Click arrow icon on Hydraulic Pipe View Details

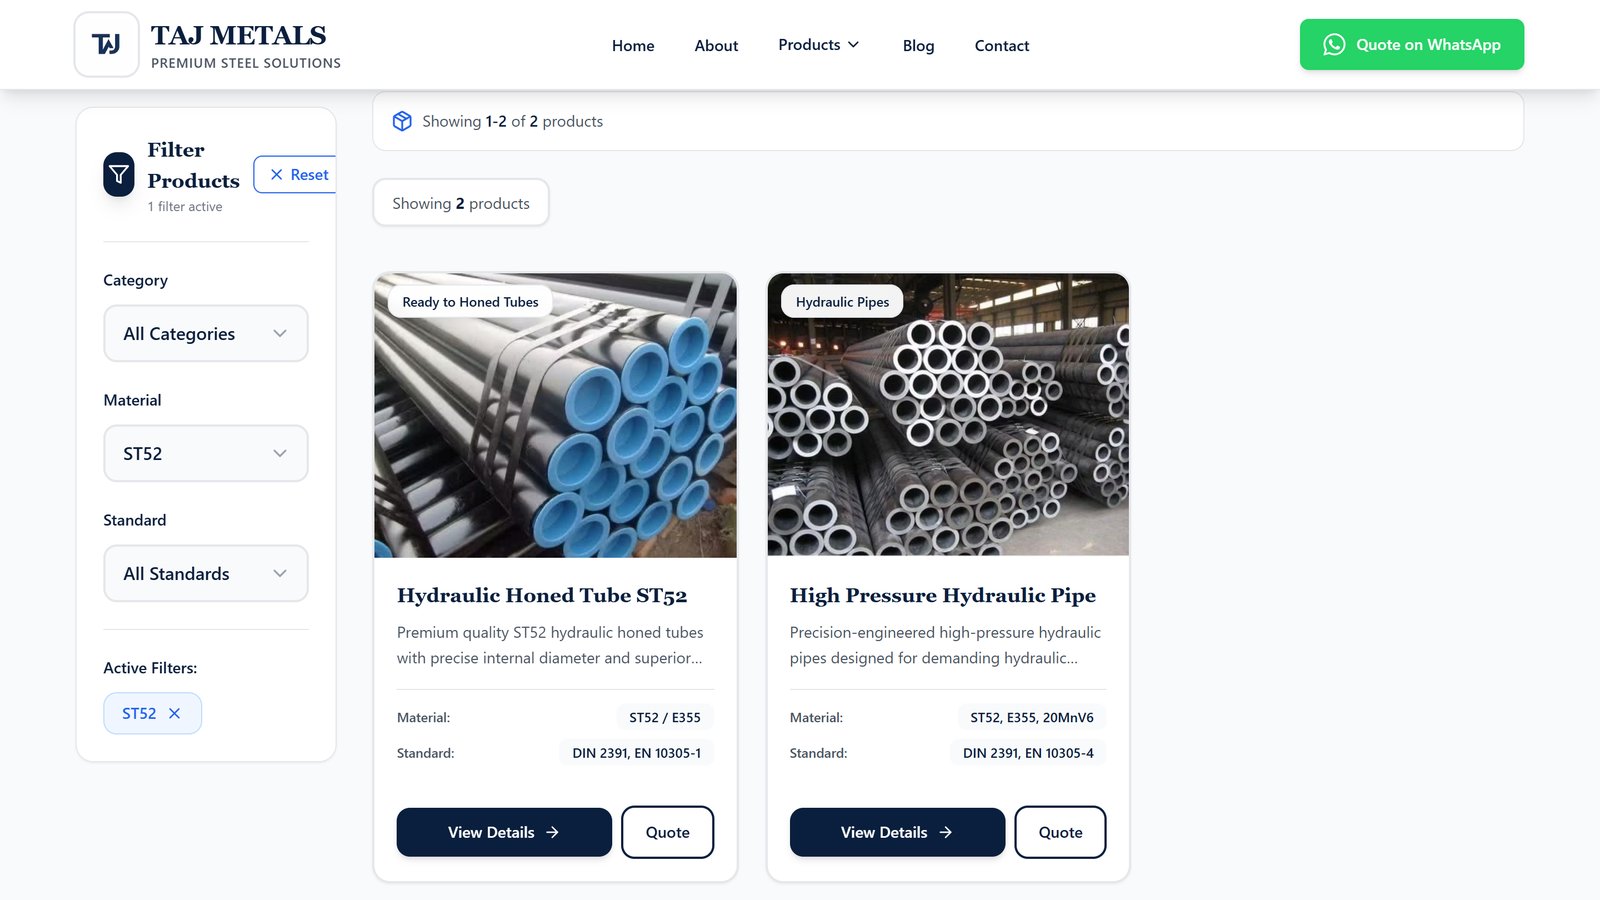coord(945,832)
